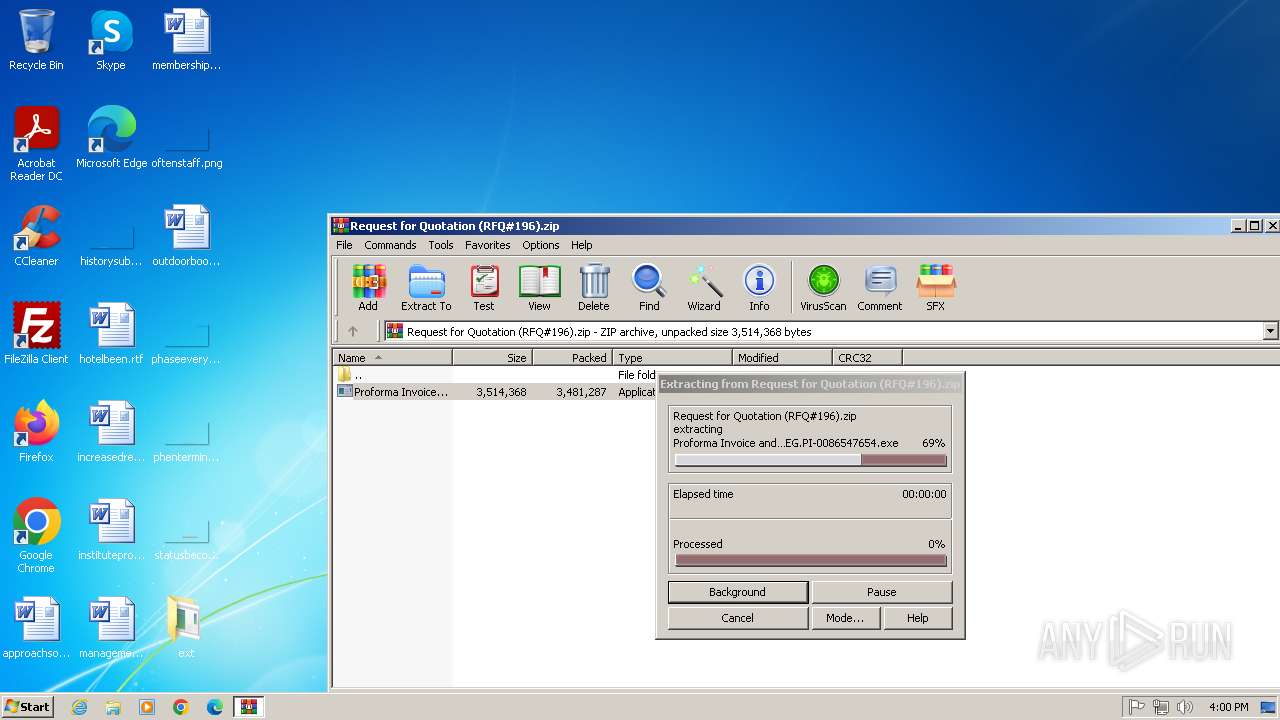
Task: Click the Comment toolbar icon
Action: (x=880, y=288)
